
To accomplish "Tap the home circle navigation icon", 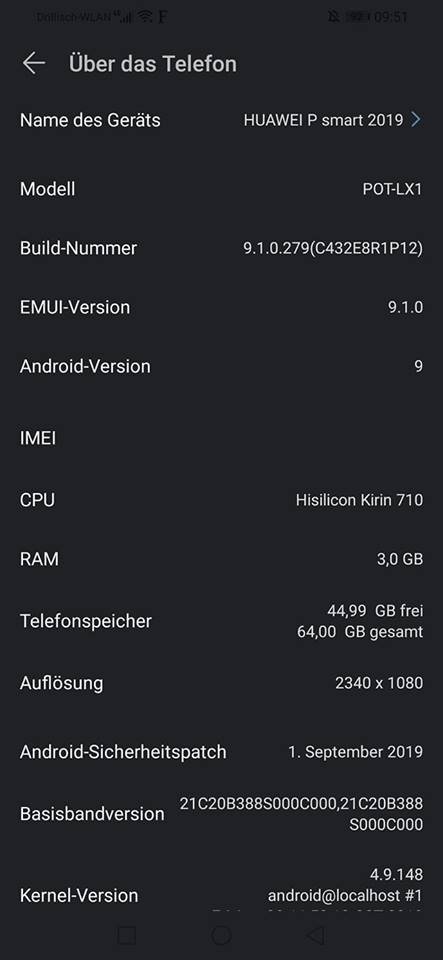I will tap(222, 936).
